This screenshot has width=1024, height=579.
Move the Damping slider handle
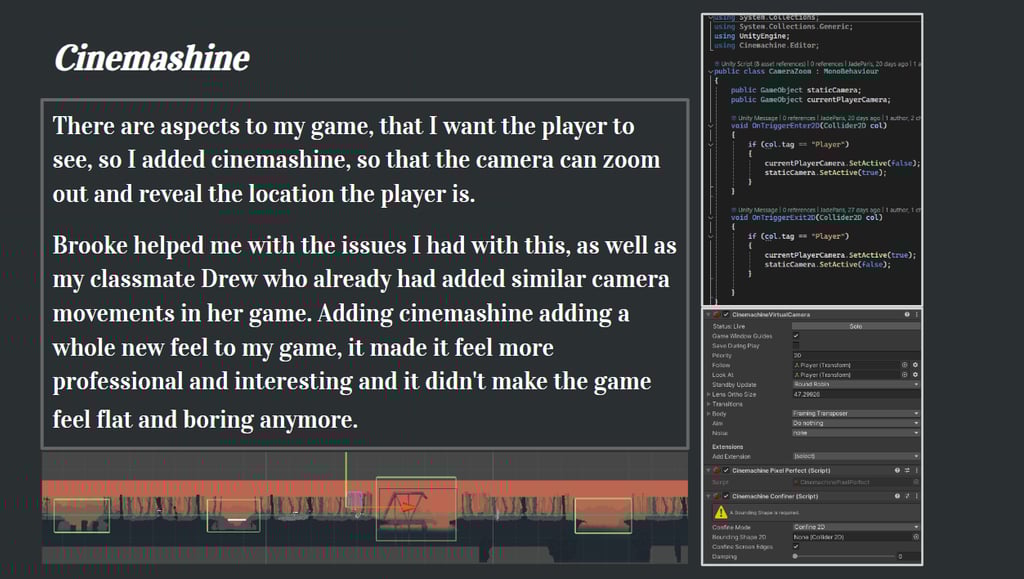coord(795,556)
